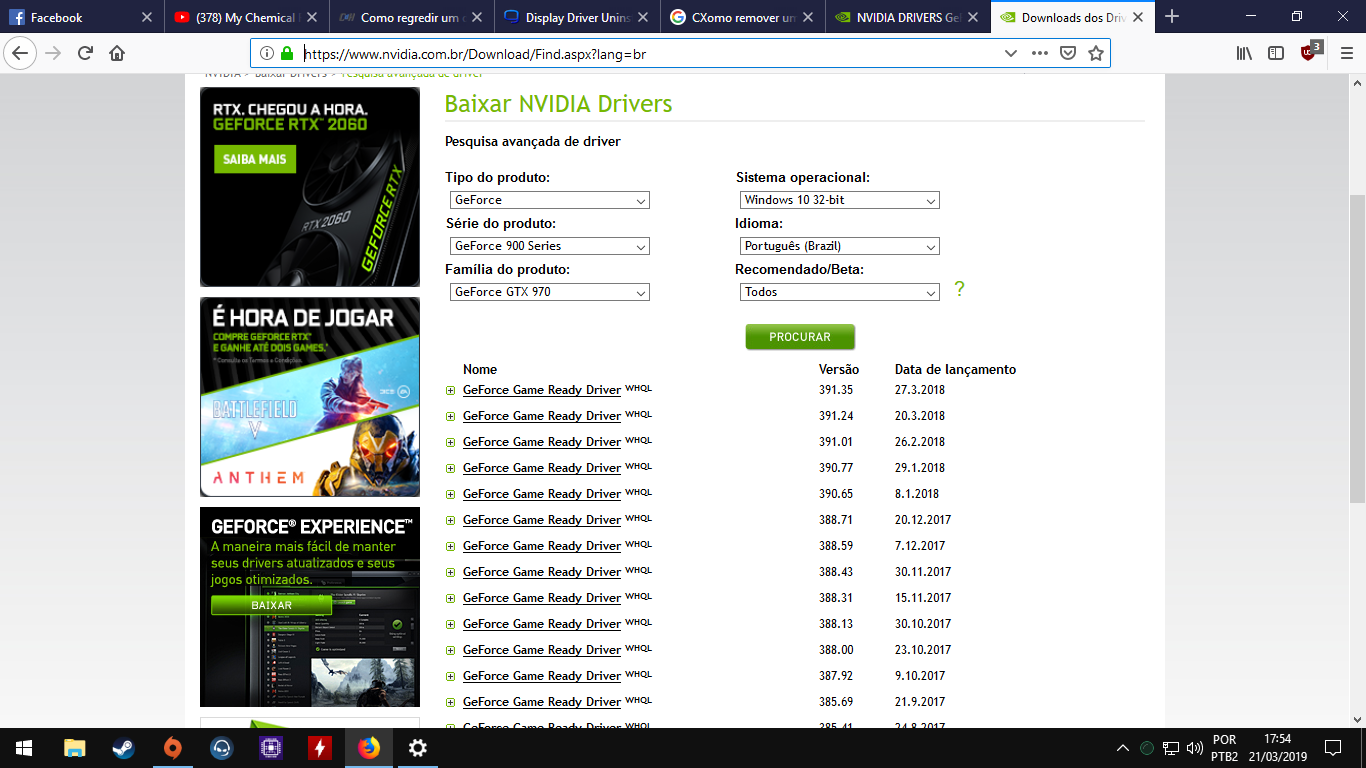Toggle the sidebar view icon
The image size is (1366, 768).
[1276, 53]
